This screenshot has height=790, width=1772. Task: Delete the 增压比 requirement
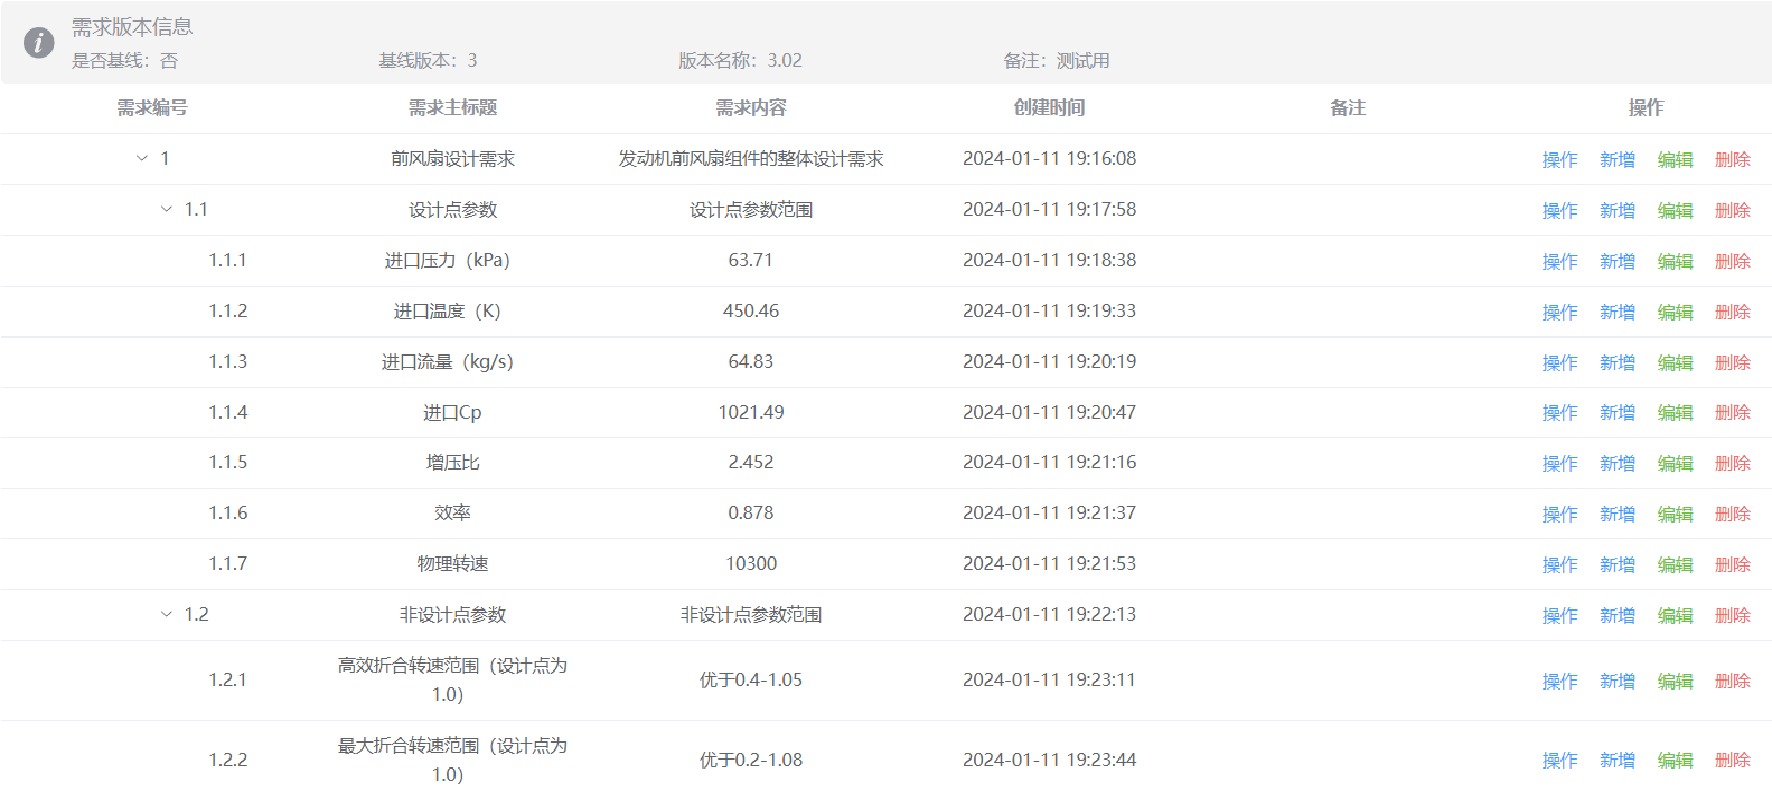pyautogui.click(x=1733, y=464)
